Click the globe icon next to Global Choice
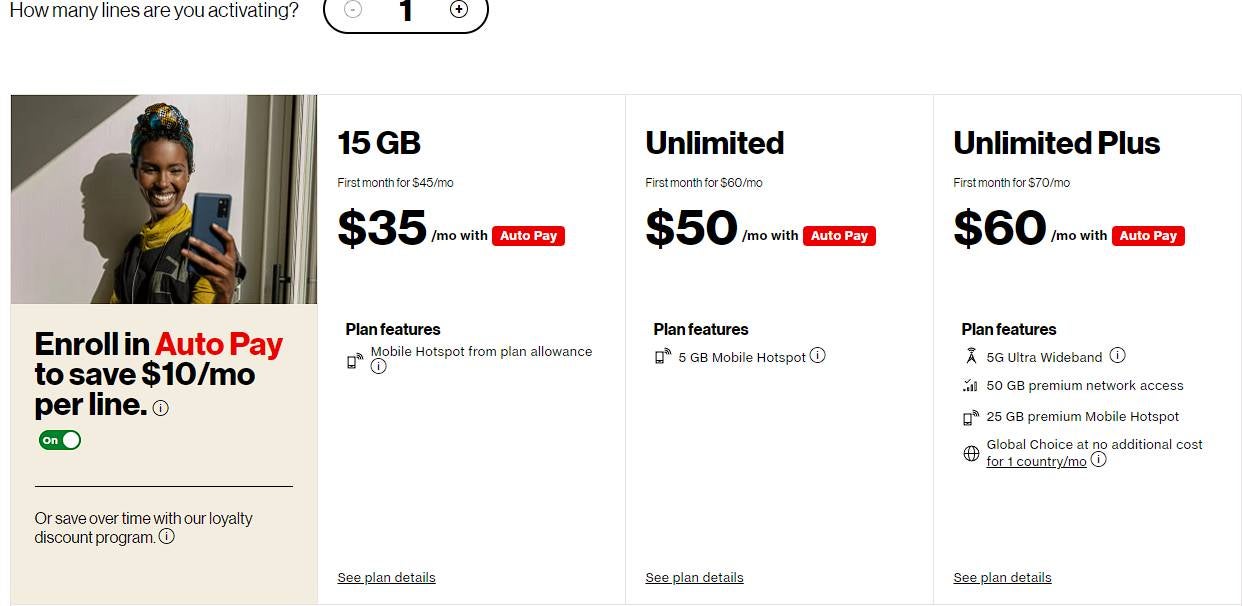This screenshot has height=606, width=1242. tap(970, 453)
